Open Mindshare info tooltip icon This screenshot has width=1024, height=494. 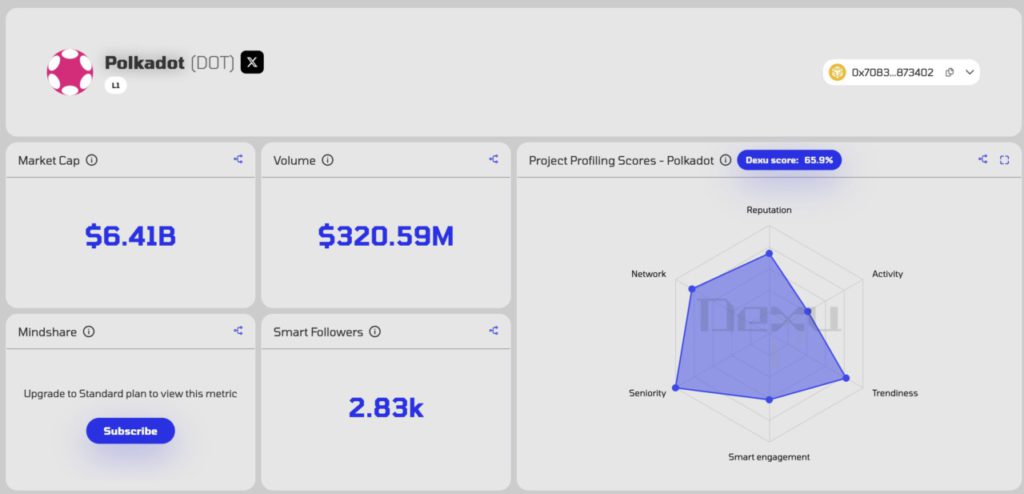coord(89,332)
